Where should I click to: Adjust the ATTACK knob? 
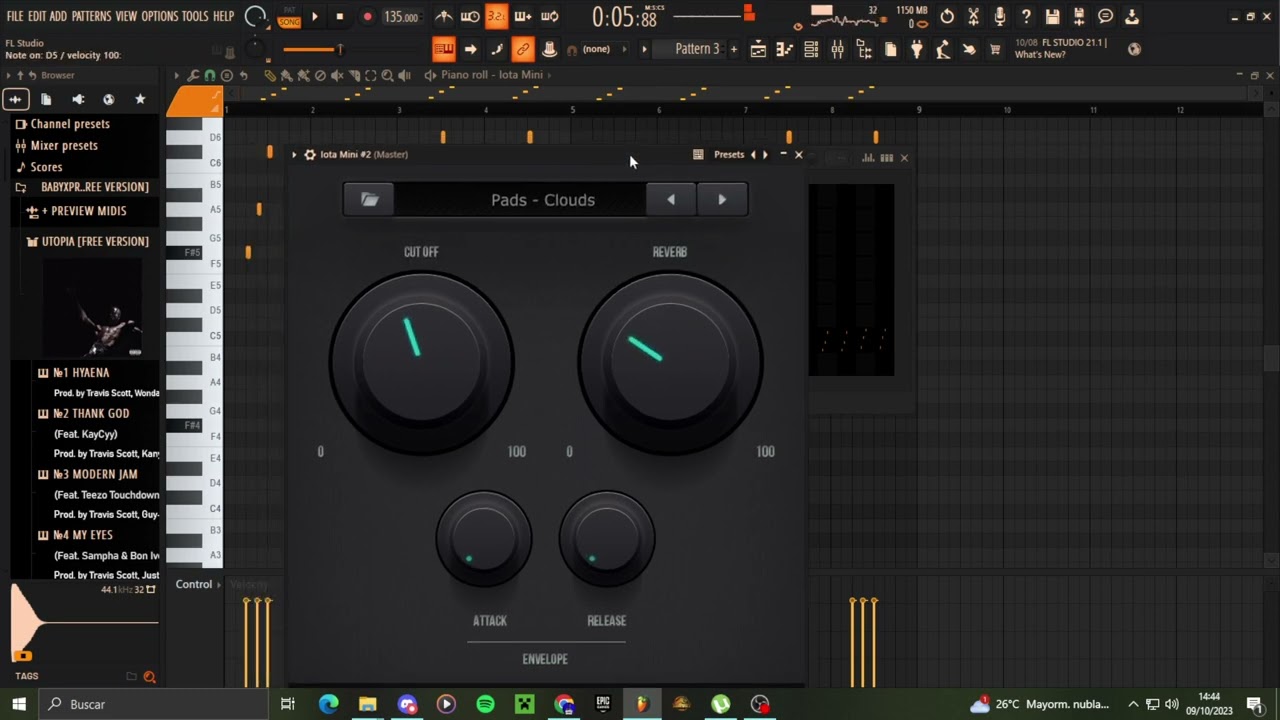click(x=484, y=538)
